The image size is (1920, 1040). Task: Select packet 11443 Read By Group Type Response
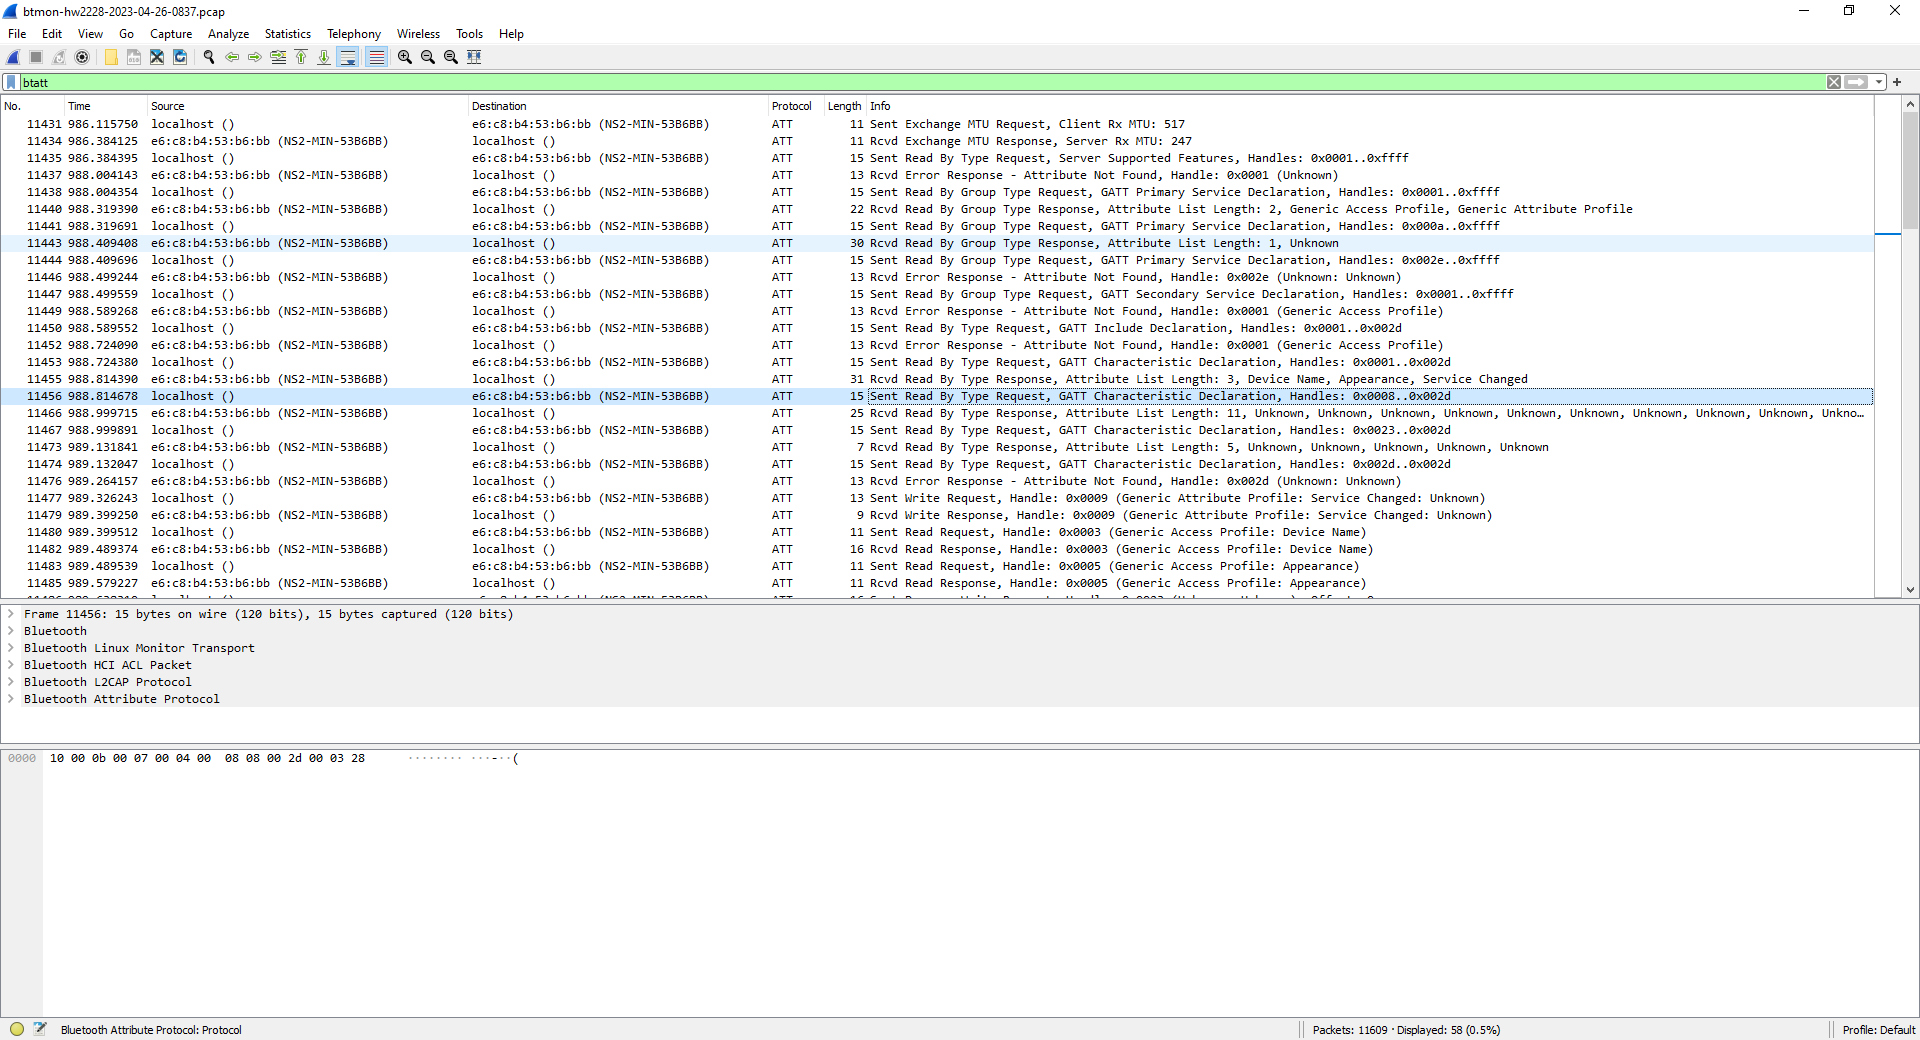937,243
